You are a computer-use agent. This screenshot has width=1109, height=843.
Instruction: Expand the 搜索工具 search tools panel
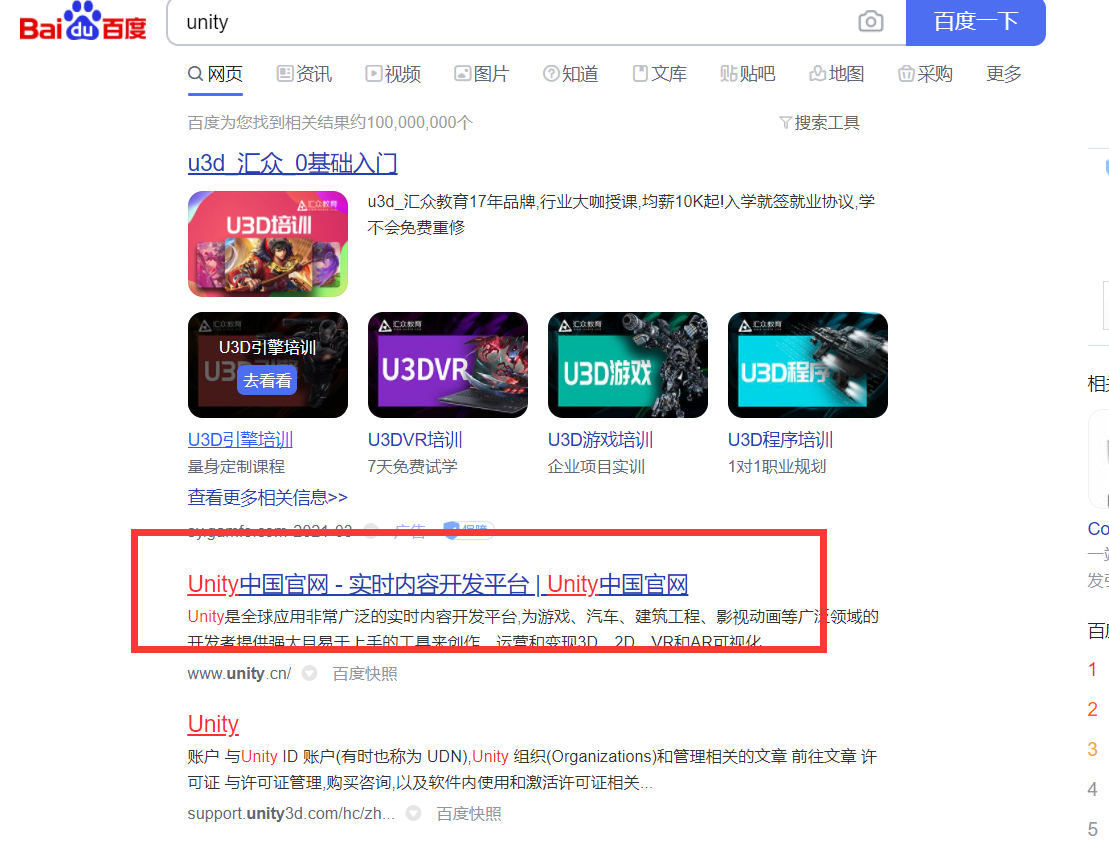(x=819, y=122)
